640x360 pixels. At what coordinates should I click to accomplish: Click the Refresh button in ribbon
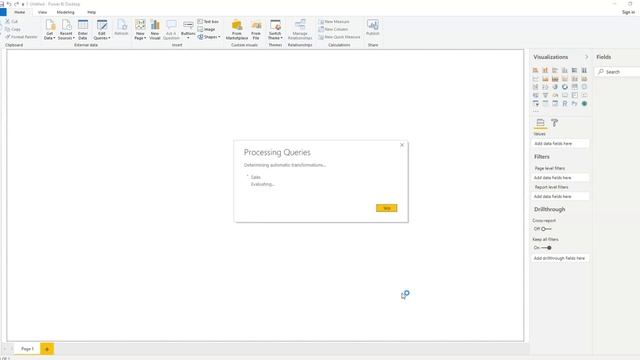click(x=121, y=27)
